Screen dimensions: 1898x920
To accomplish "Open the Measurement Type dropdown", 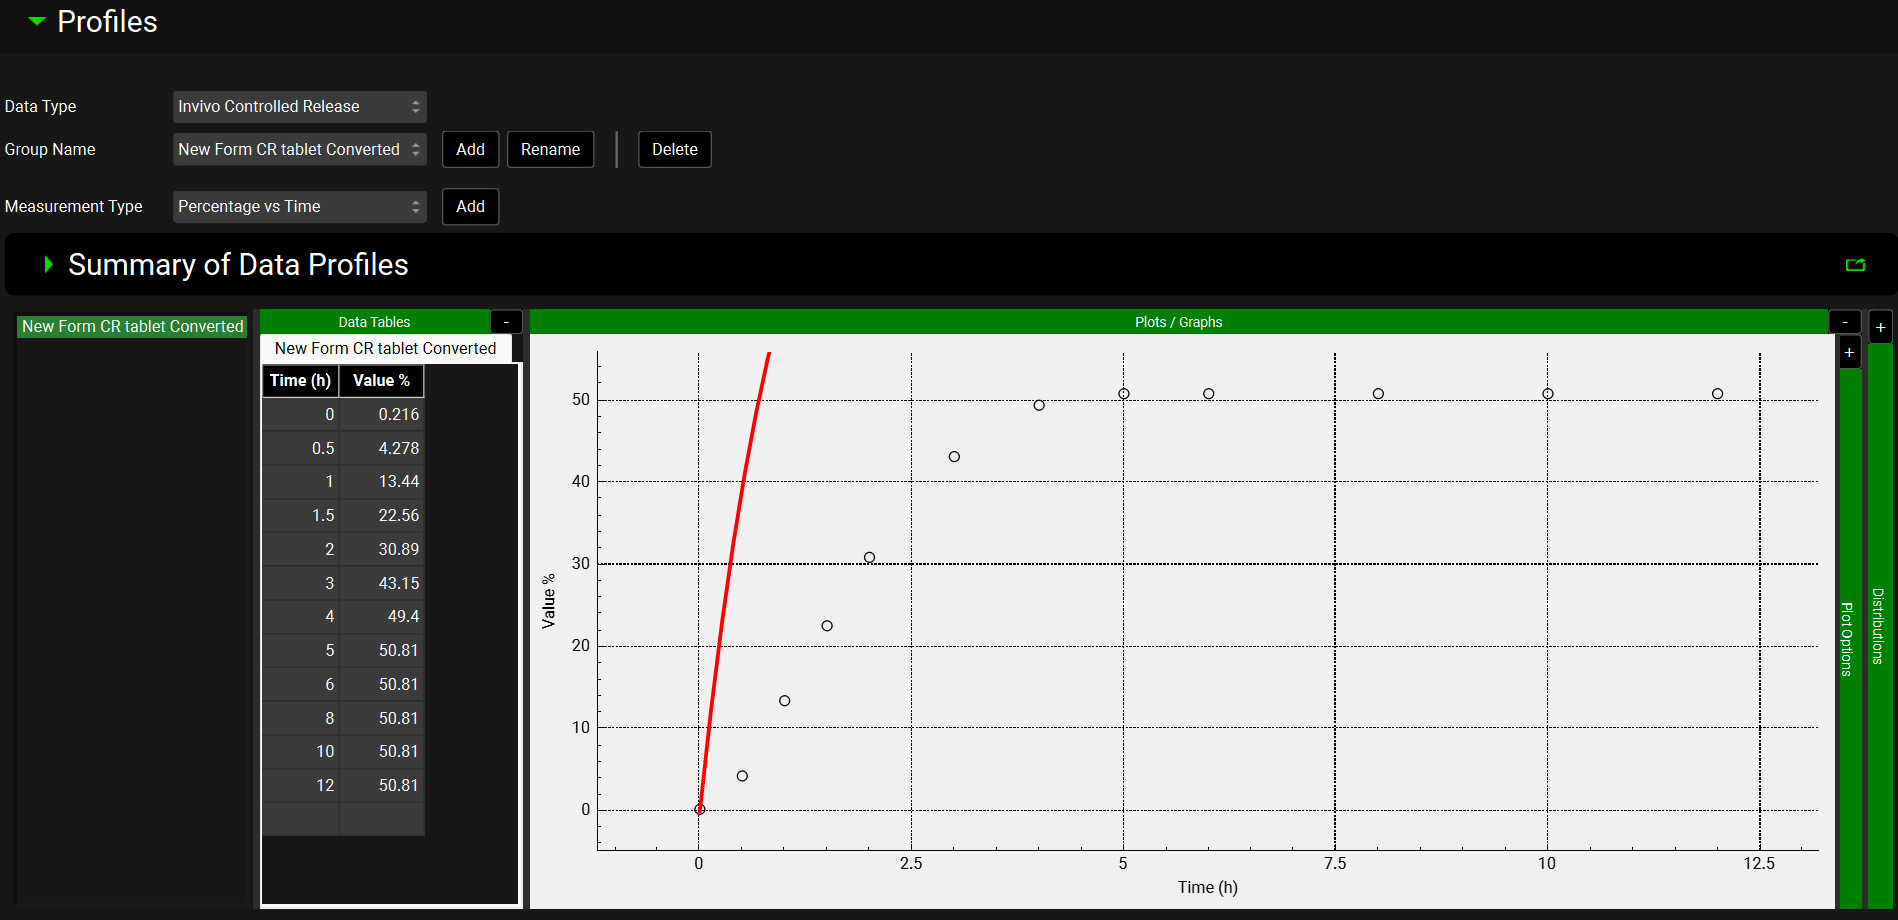I will (299, 207).
